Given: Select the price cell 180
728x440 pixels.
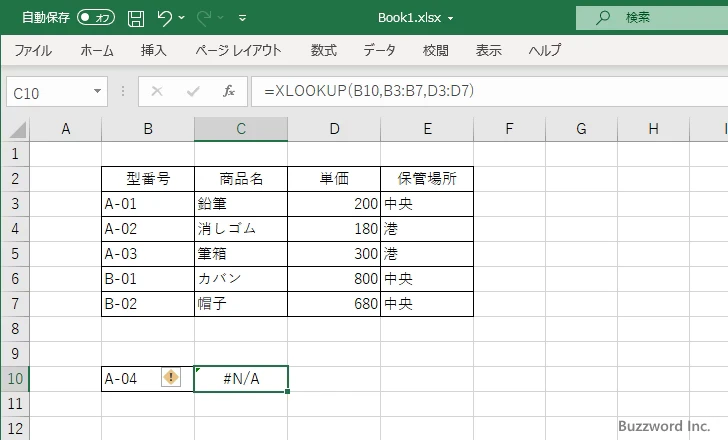Looking at the screenshot, I should tap(334, 229).
